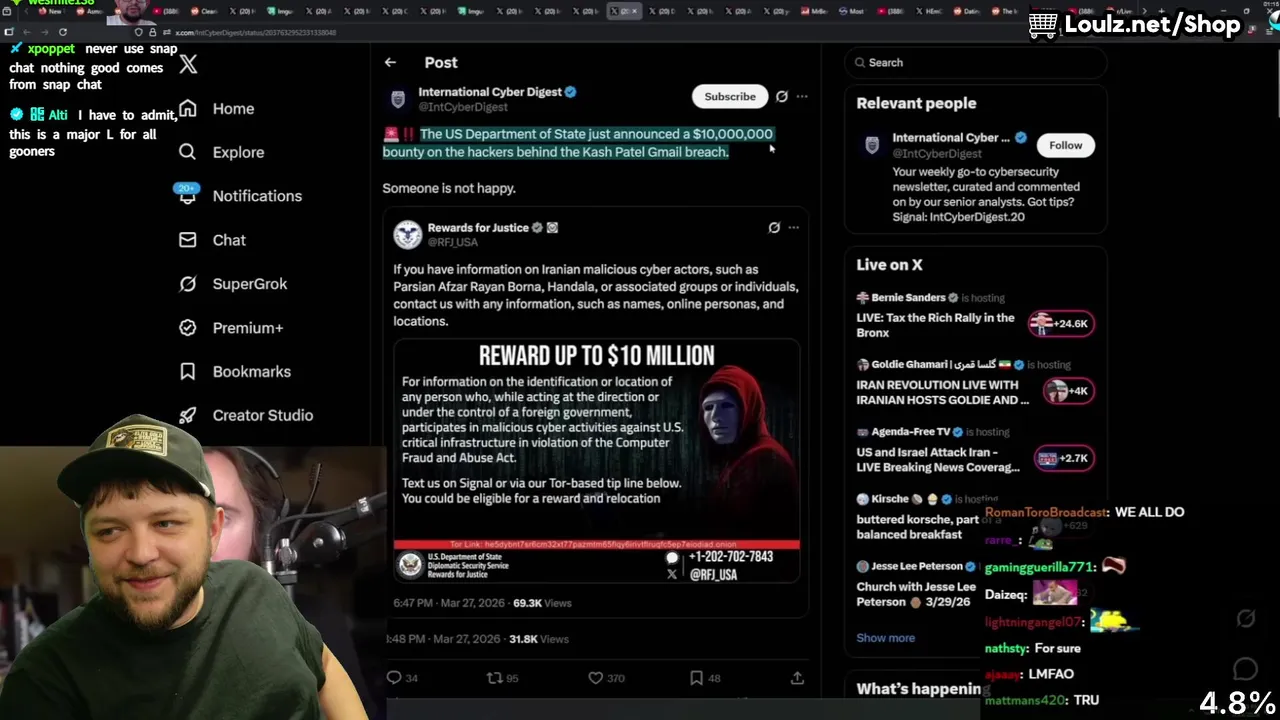Go back using the Post arrow

coord(390,62)
